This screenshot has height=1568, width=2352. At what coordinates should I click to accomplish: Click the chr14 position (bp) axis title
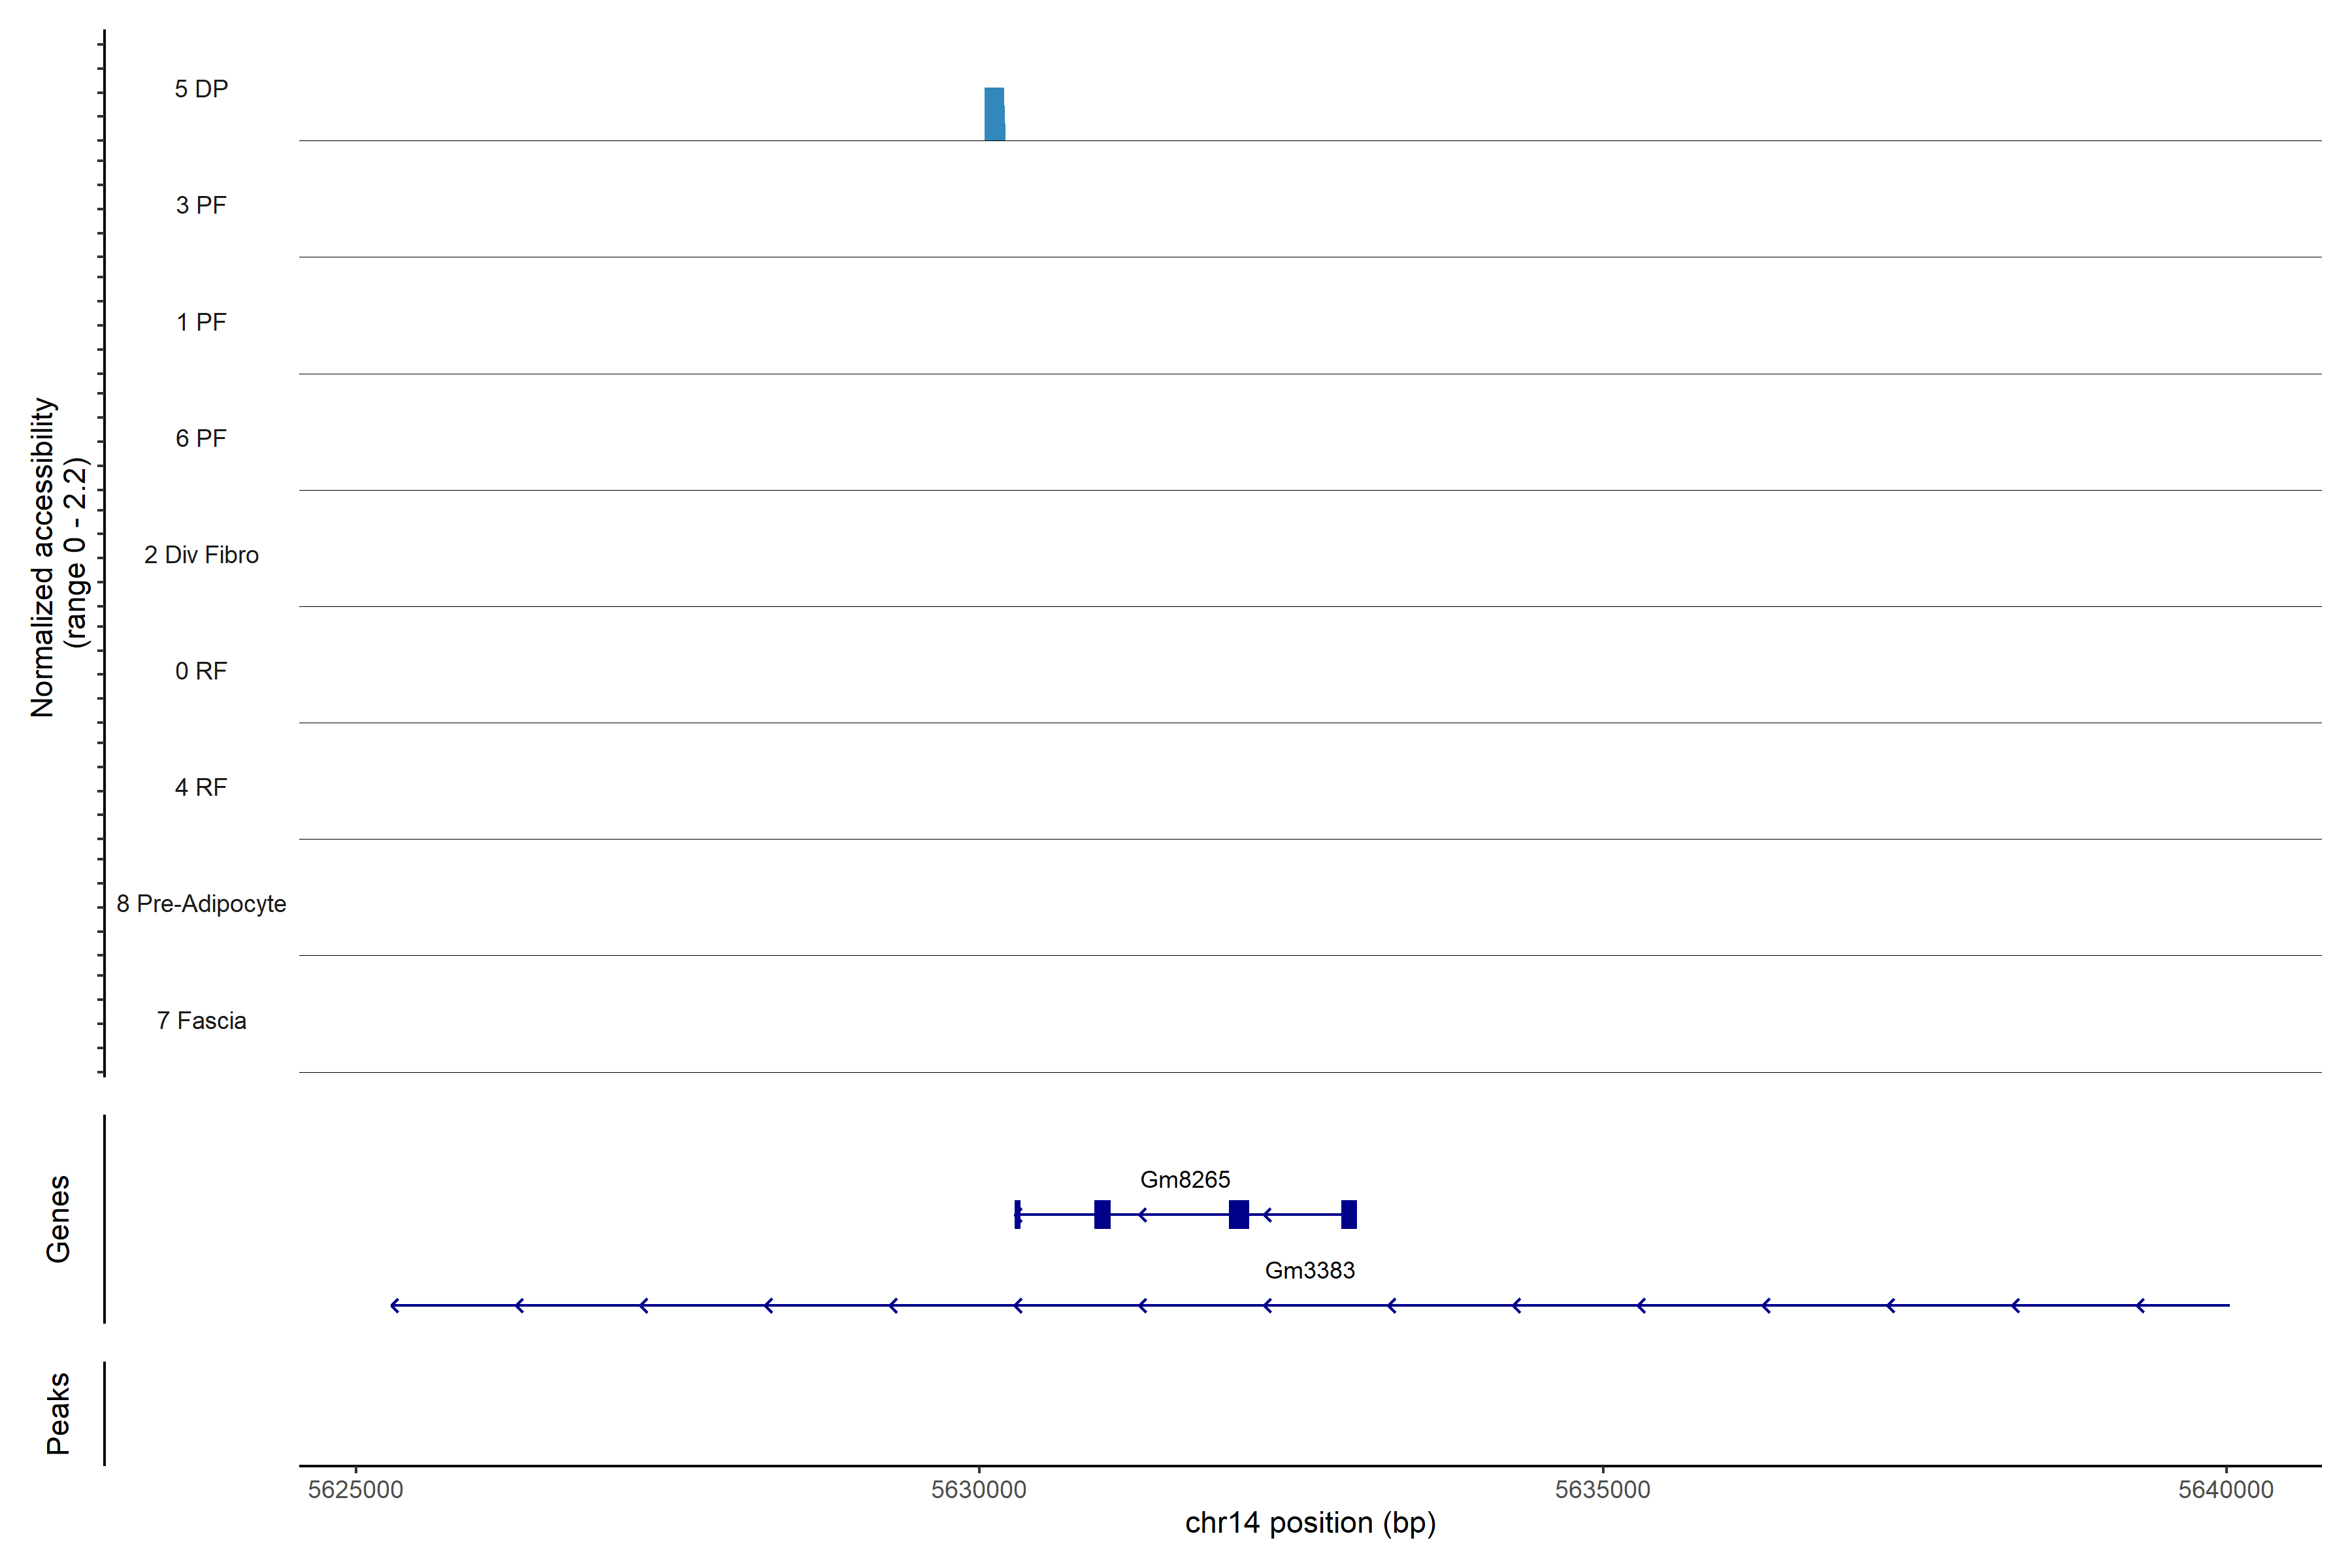1310,1523
